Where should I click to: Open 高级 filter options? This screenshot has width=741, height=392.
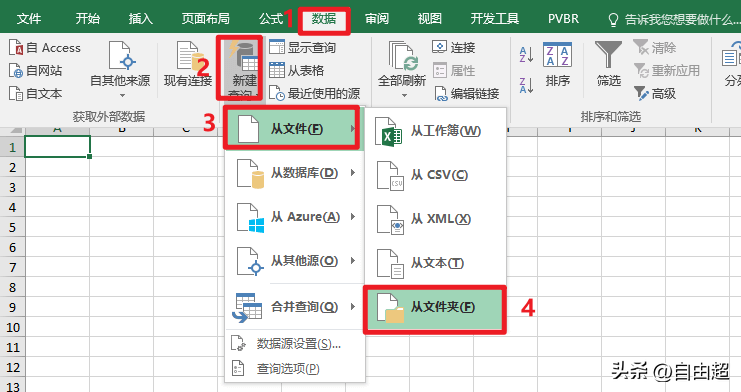pos(655,93)
